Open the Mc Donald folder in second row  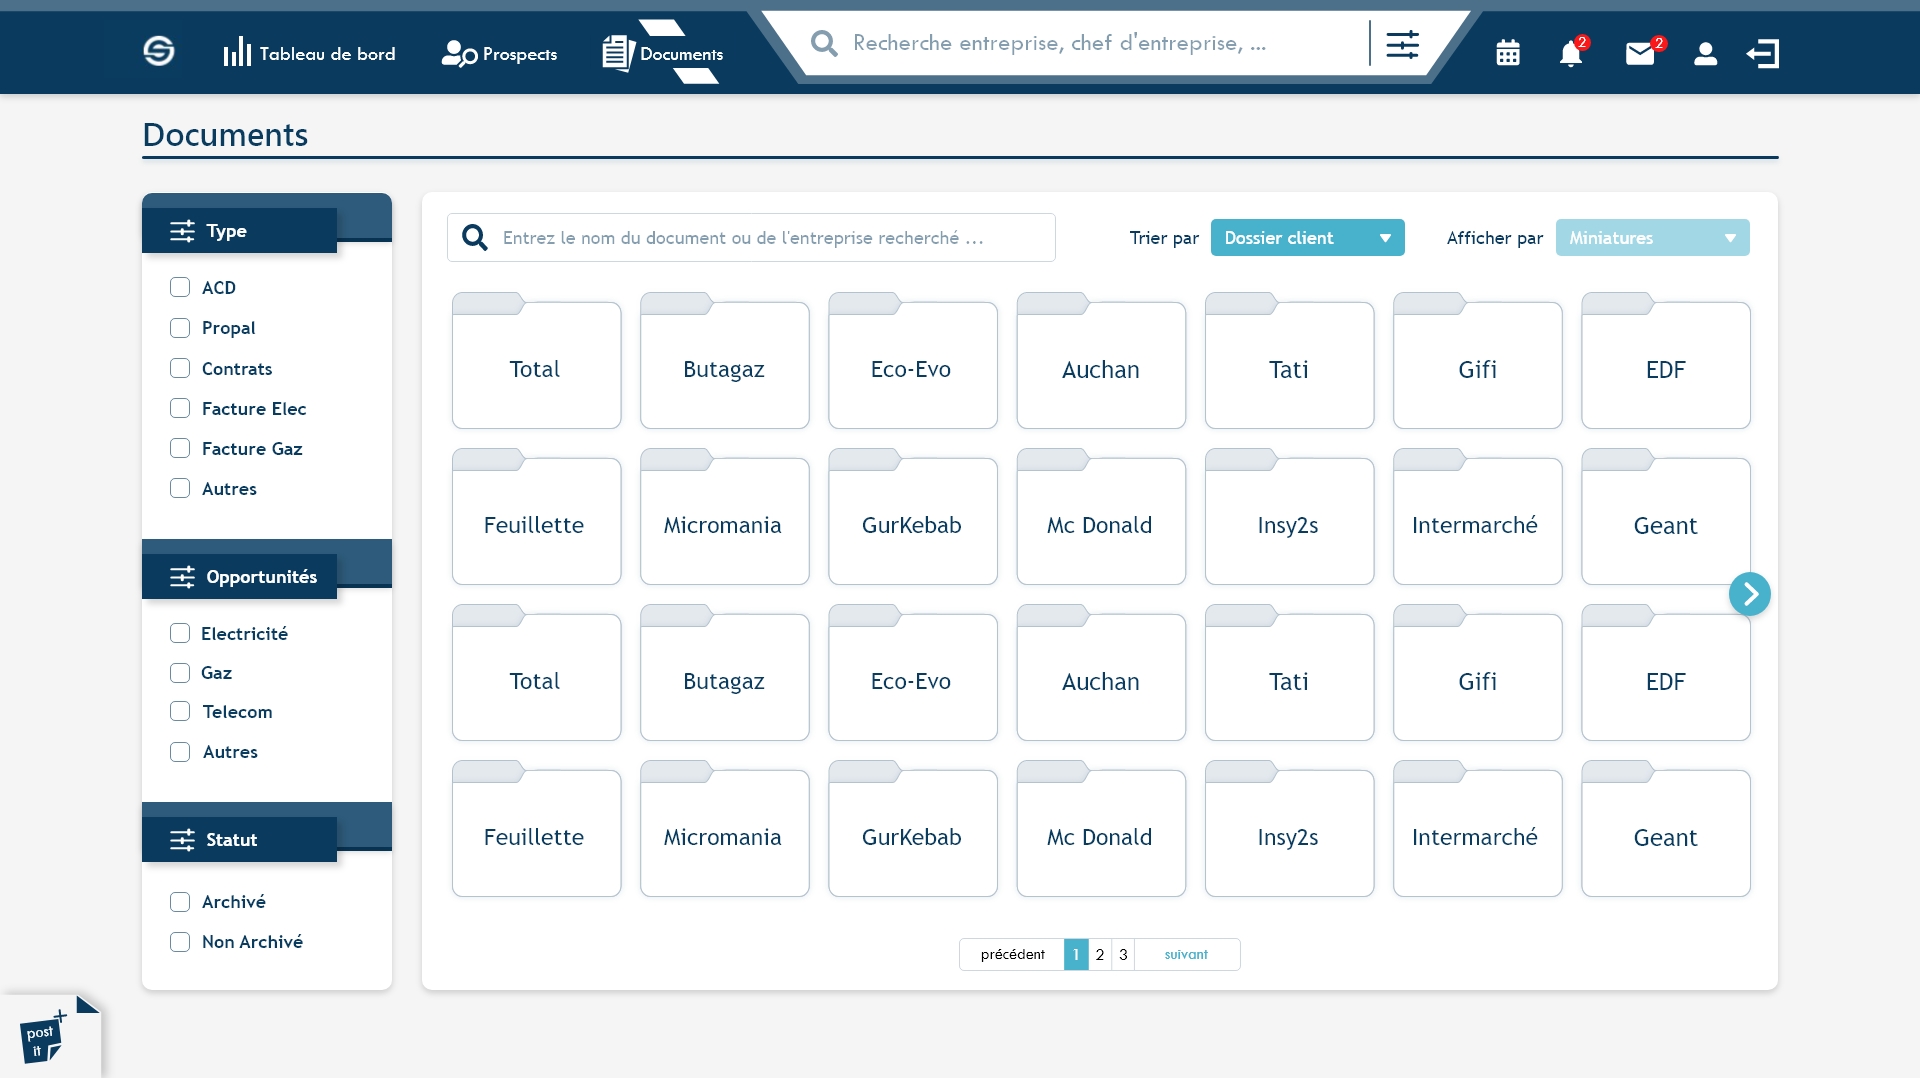click(1101, 517)
